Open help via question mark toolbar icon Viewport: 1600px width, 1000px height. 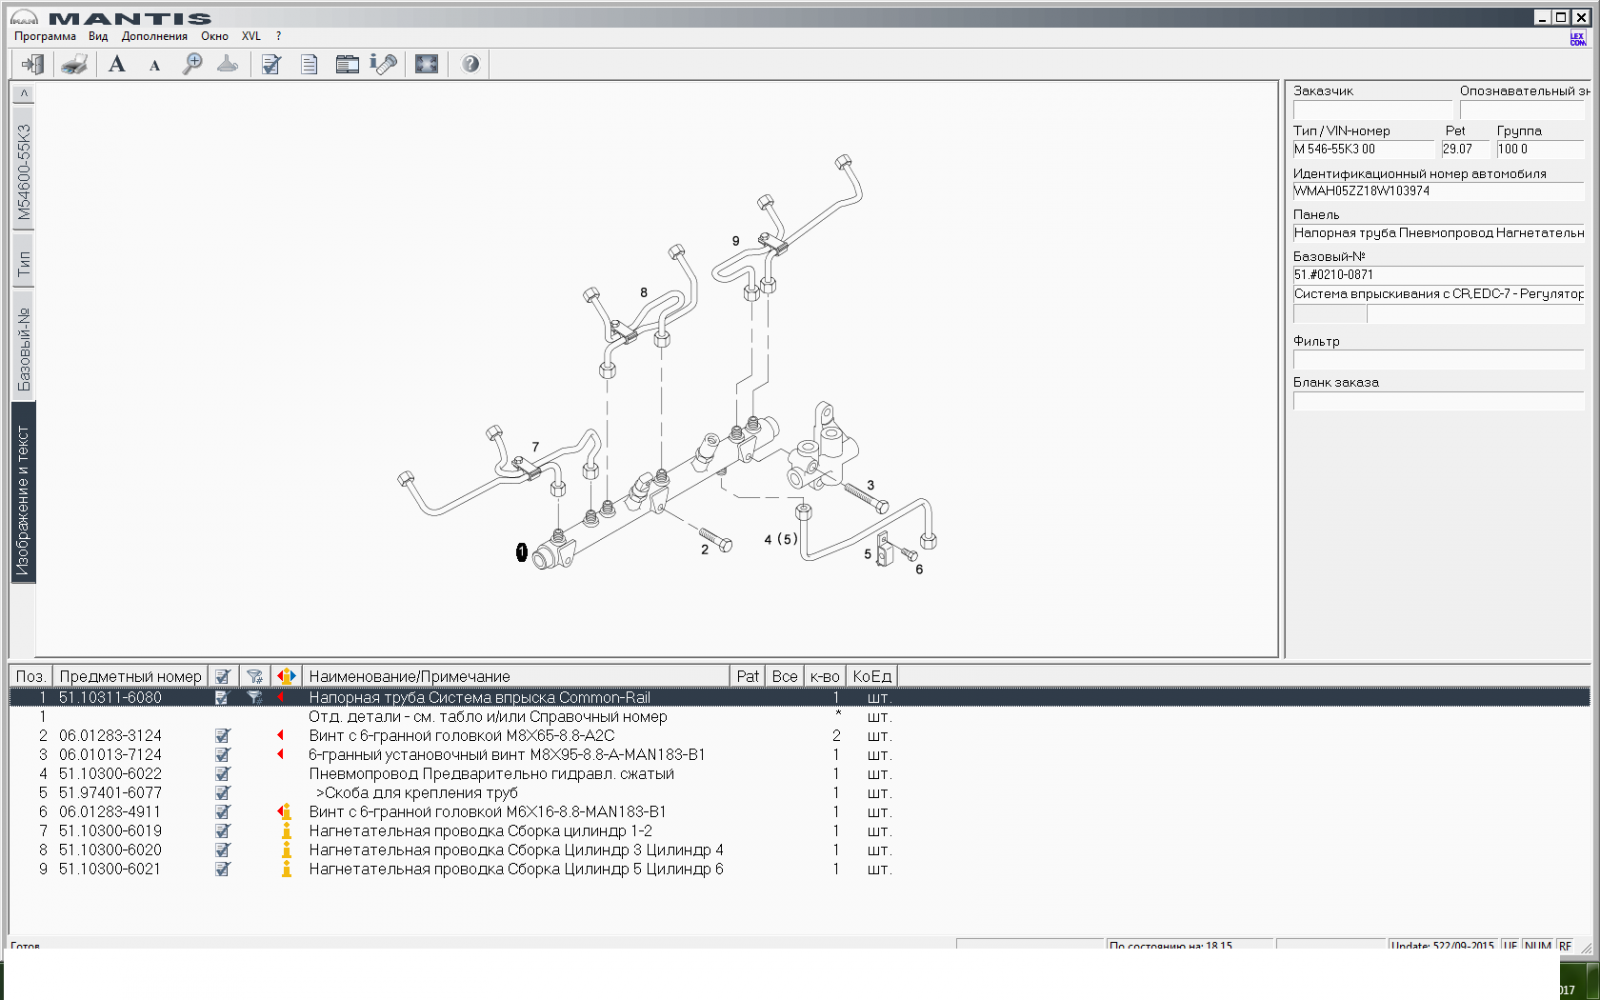point(470,64)
